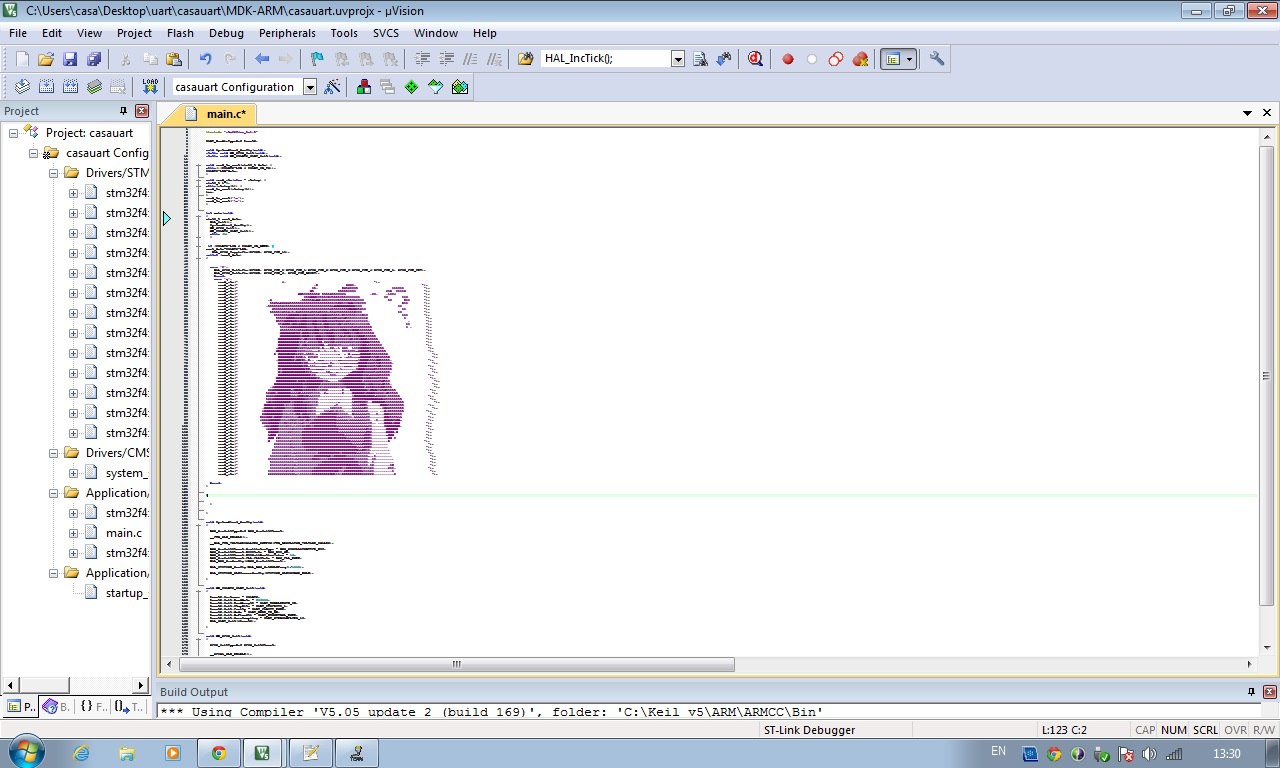Open the File menu
Image resolution: width=1280 pixels, height=768 pixels.
tap(18, 33)
